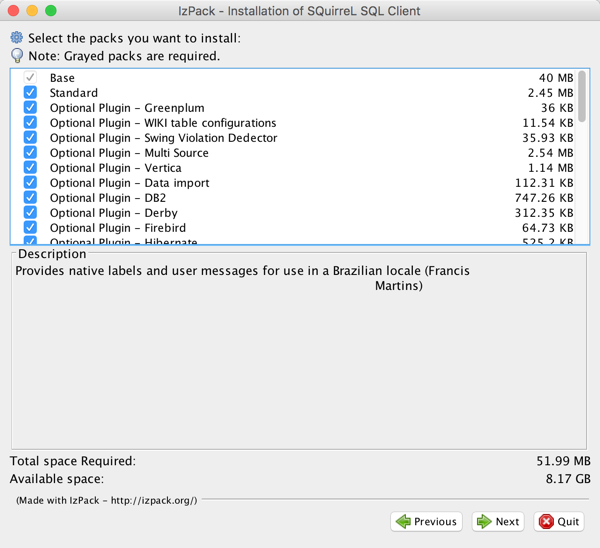600x548 pixels.
Task: Uncheck the Vertica plugin checkbox
Action: click(30, 168)
